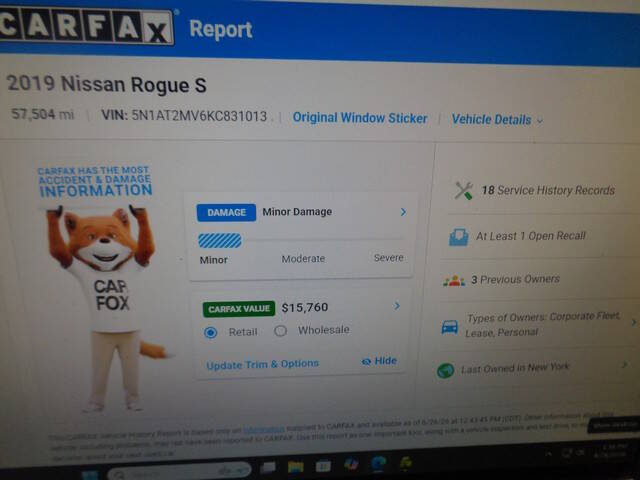
Task: Click Update Trim & Options link
Action: 262,364
